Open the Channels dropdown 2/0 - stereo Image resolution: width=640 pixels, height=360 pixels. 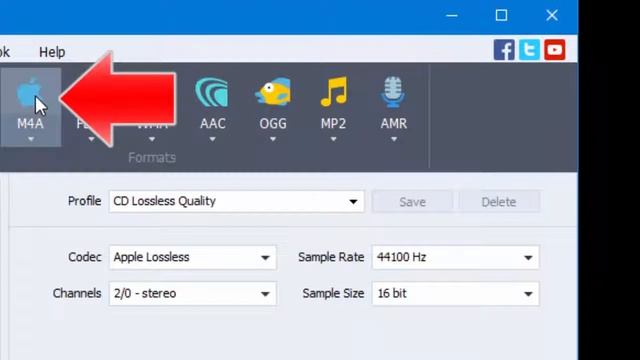tap(193, 293)
